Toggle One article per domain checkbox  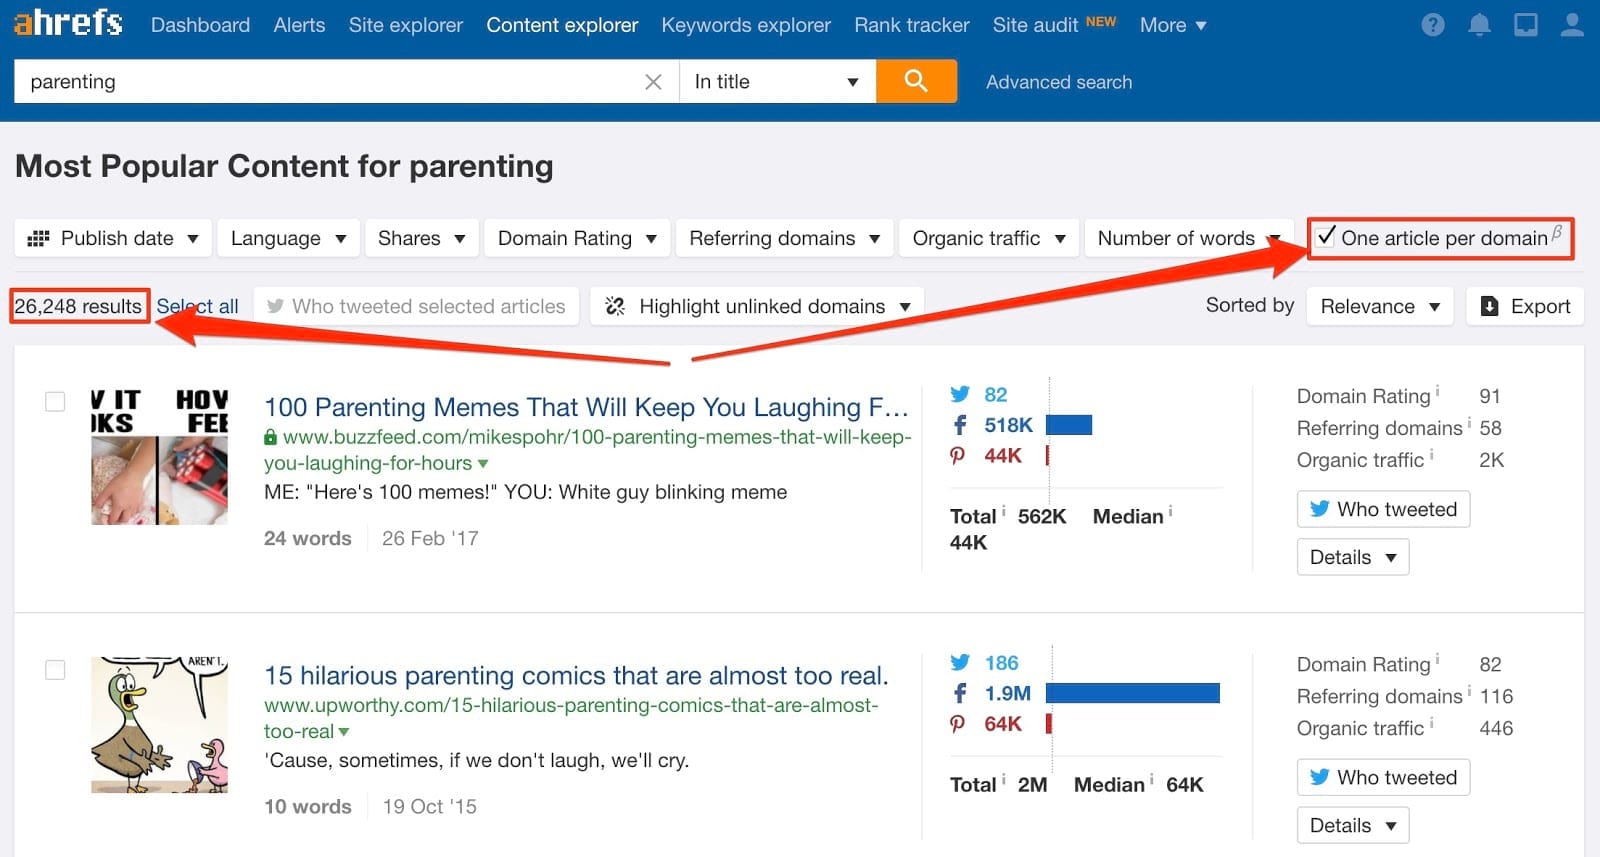pos(1326,237)
